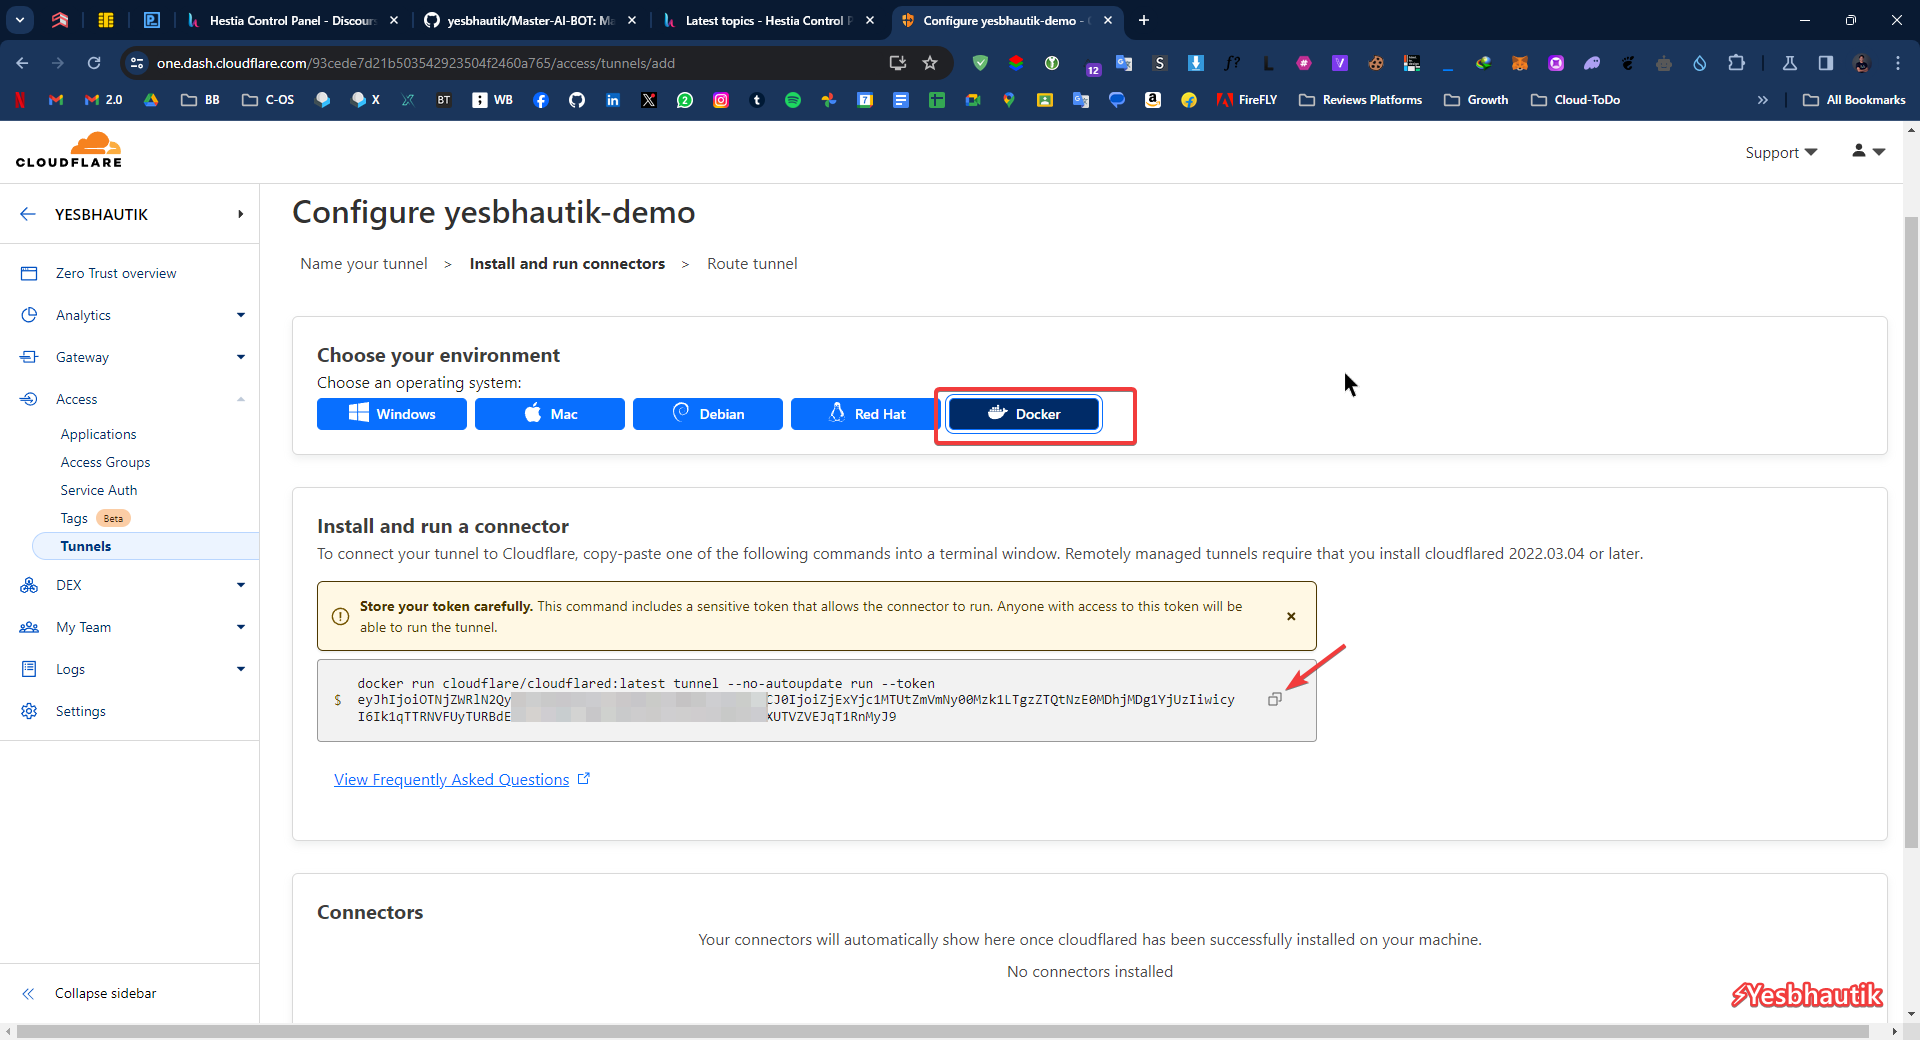
Task: Show more hidden bookmarks chevron
Action: [1763, 100]
